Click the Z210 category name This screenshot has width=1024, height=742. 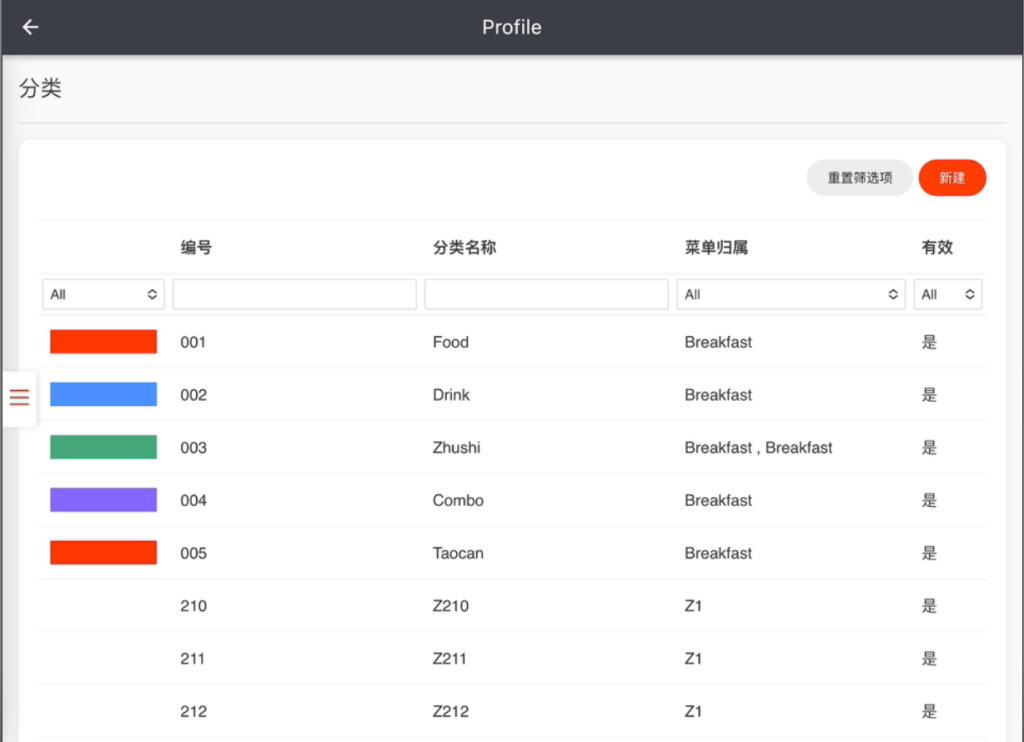(451, 606)
